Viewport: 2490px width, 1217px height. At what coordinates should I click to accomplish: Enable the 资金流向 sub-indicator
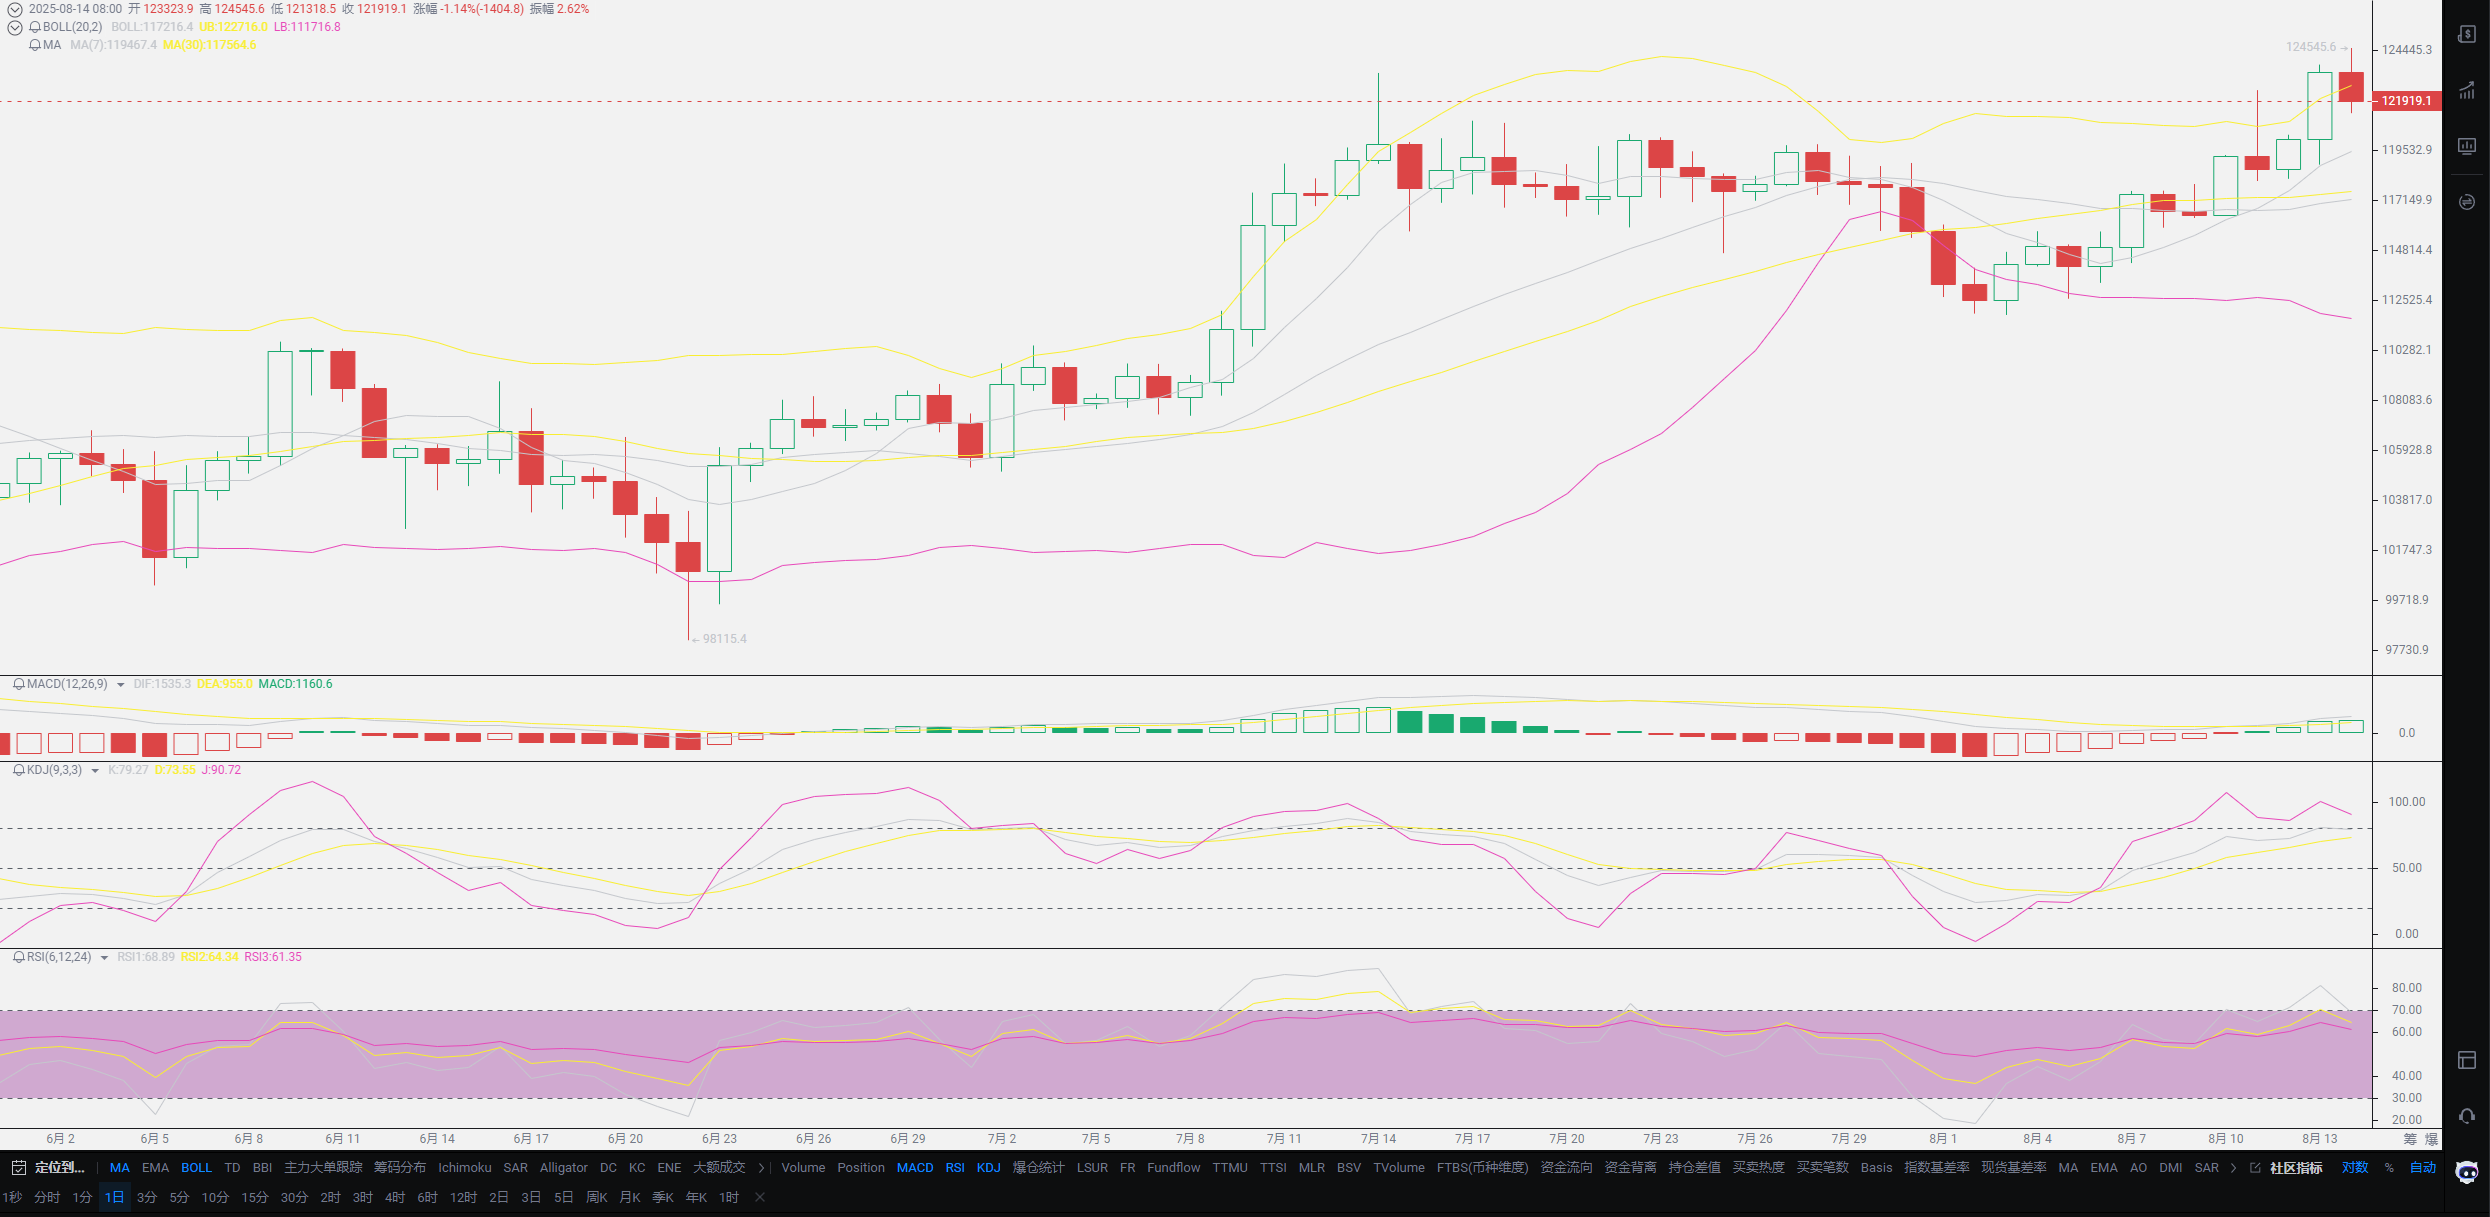click(x=1566, y=1168)
